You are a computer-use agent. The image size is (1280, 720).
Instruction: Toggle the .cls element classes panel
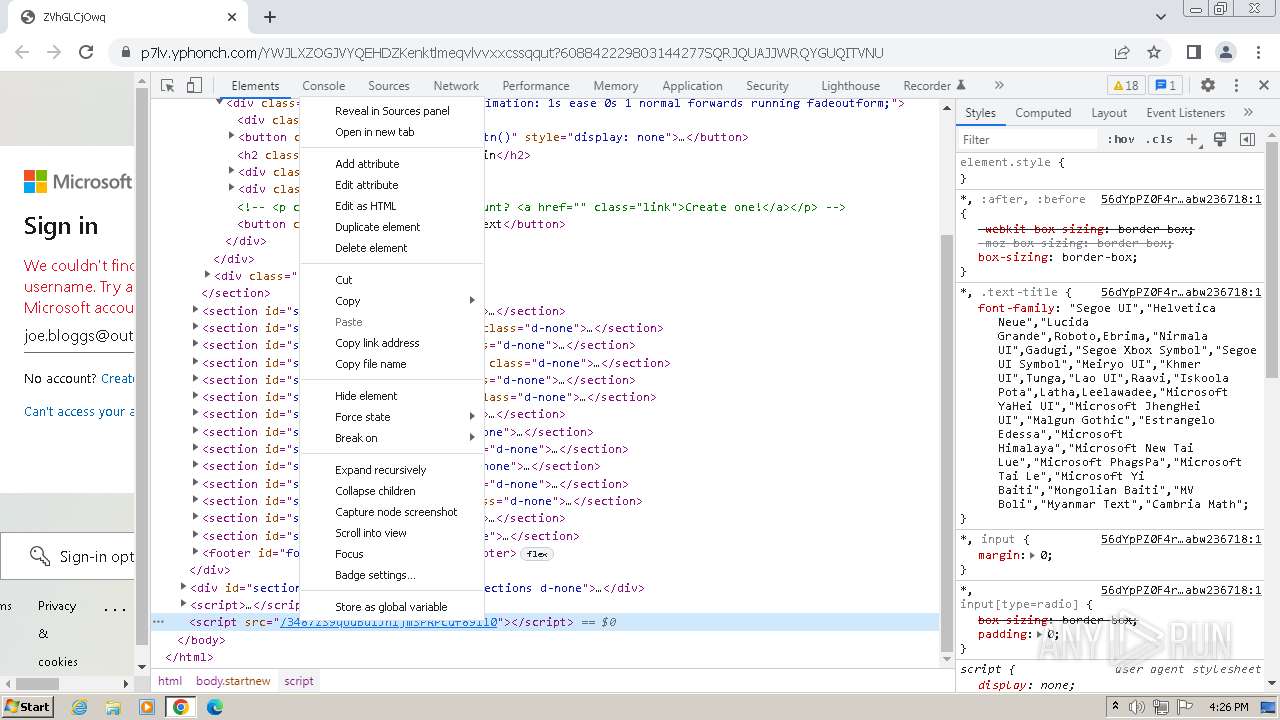coord(1159,140)
